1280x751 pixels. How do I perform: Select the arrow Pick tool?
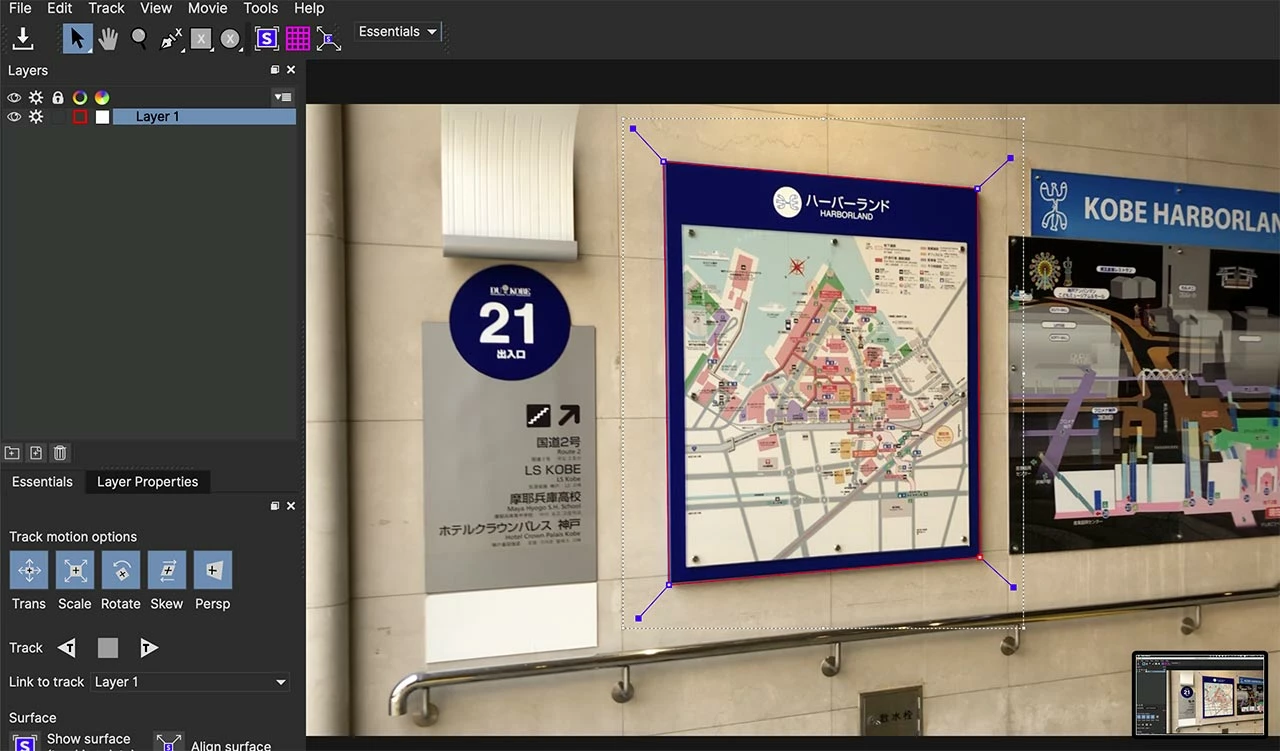(77, 39)
